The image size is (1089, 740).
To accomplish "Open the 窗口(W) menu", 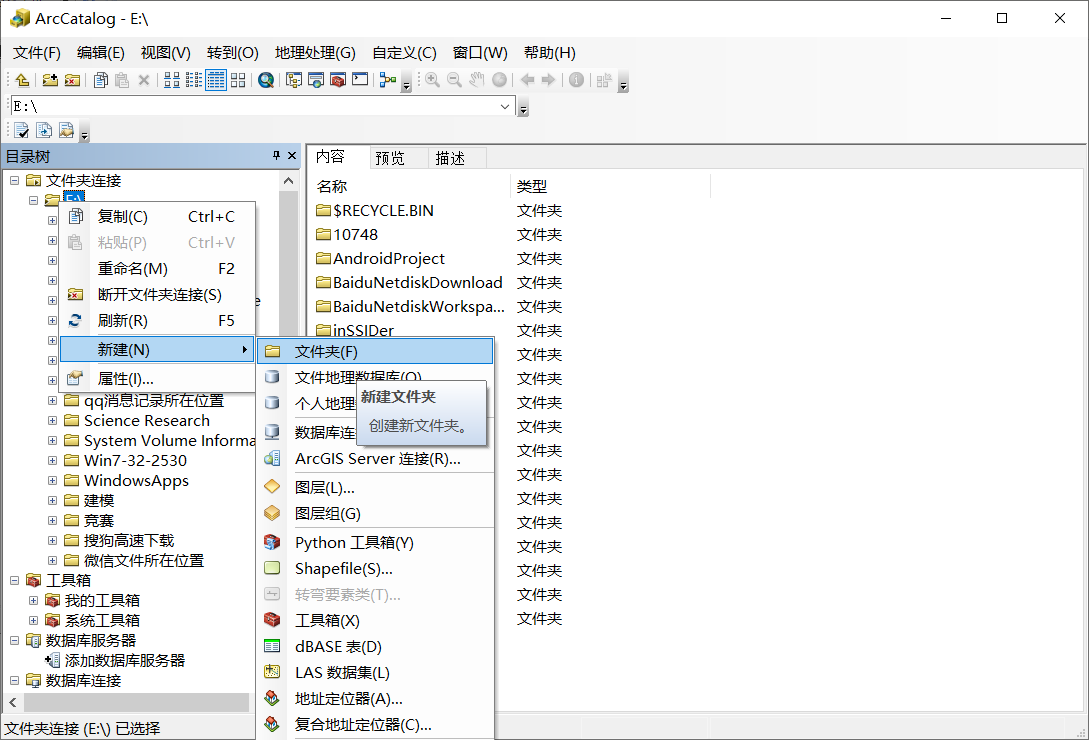I will click(x=480, y=53).
